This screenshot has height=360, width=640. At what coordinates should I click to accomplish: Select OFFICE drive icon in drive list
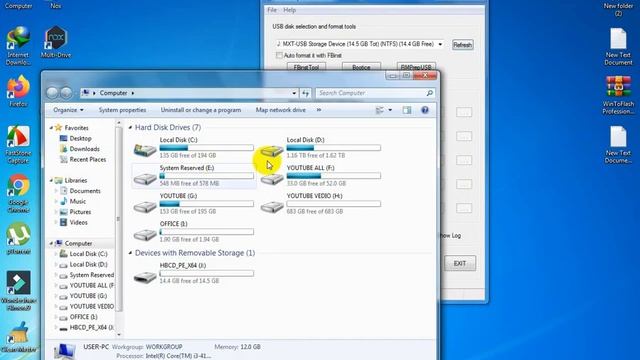145,234
